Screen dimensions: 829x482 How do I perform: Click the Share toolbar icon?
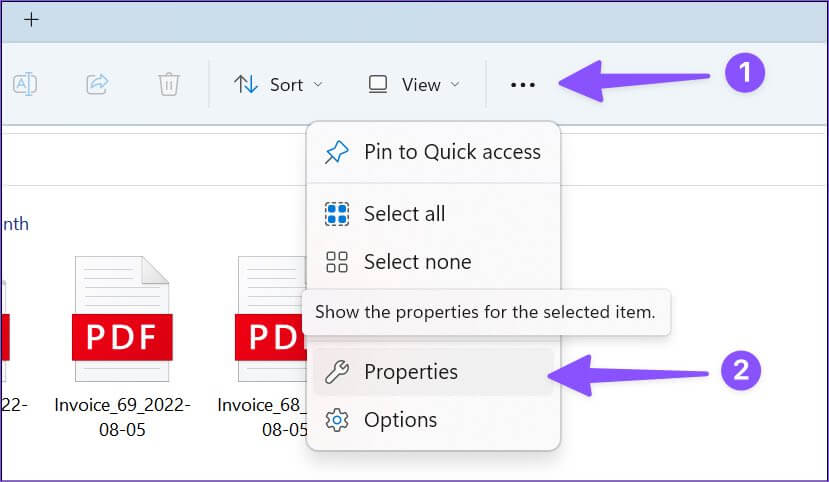[97, 84]
